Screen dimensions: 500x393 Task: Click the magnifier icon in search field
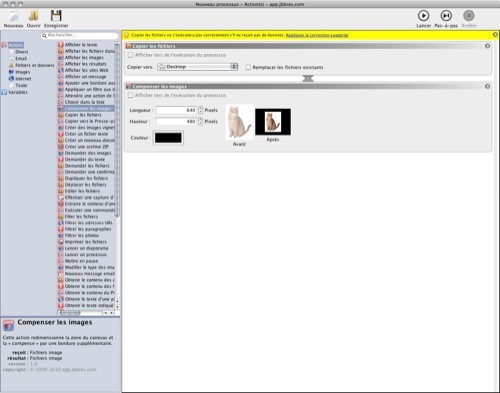[x=44, y=35]
